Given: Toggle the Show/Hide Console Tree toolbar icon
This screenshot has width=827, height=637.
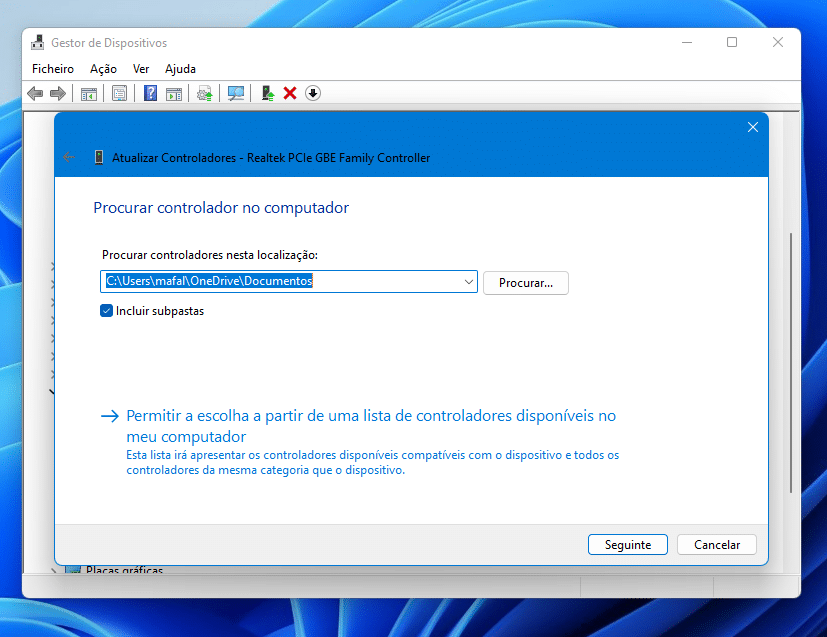Looking at the screenshot, I should (x=89, y=94).
